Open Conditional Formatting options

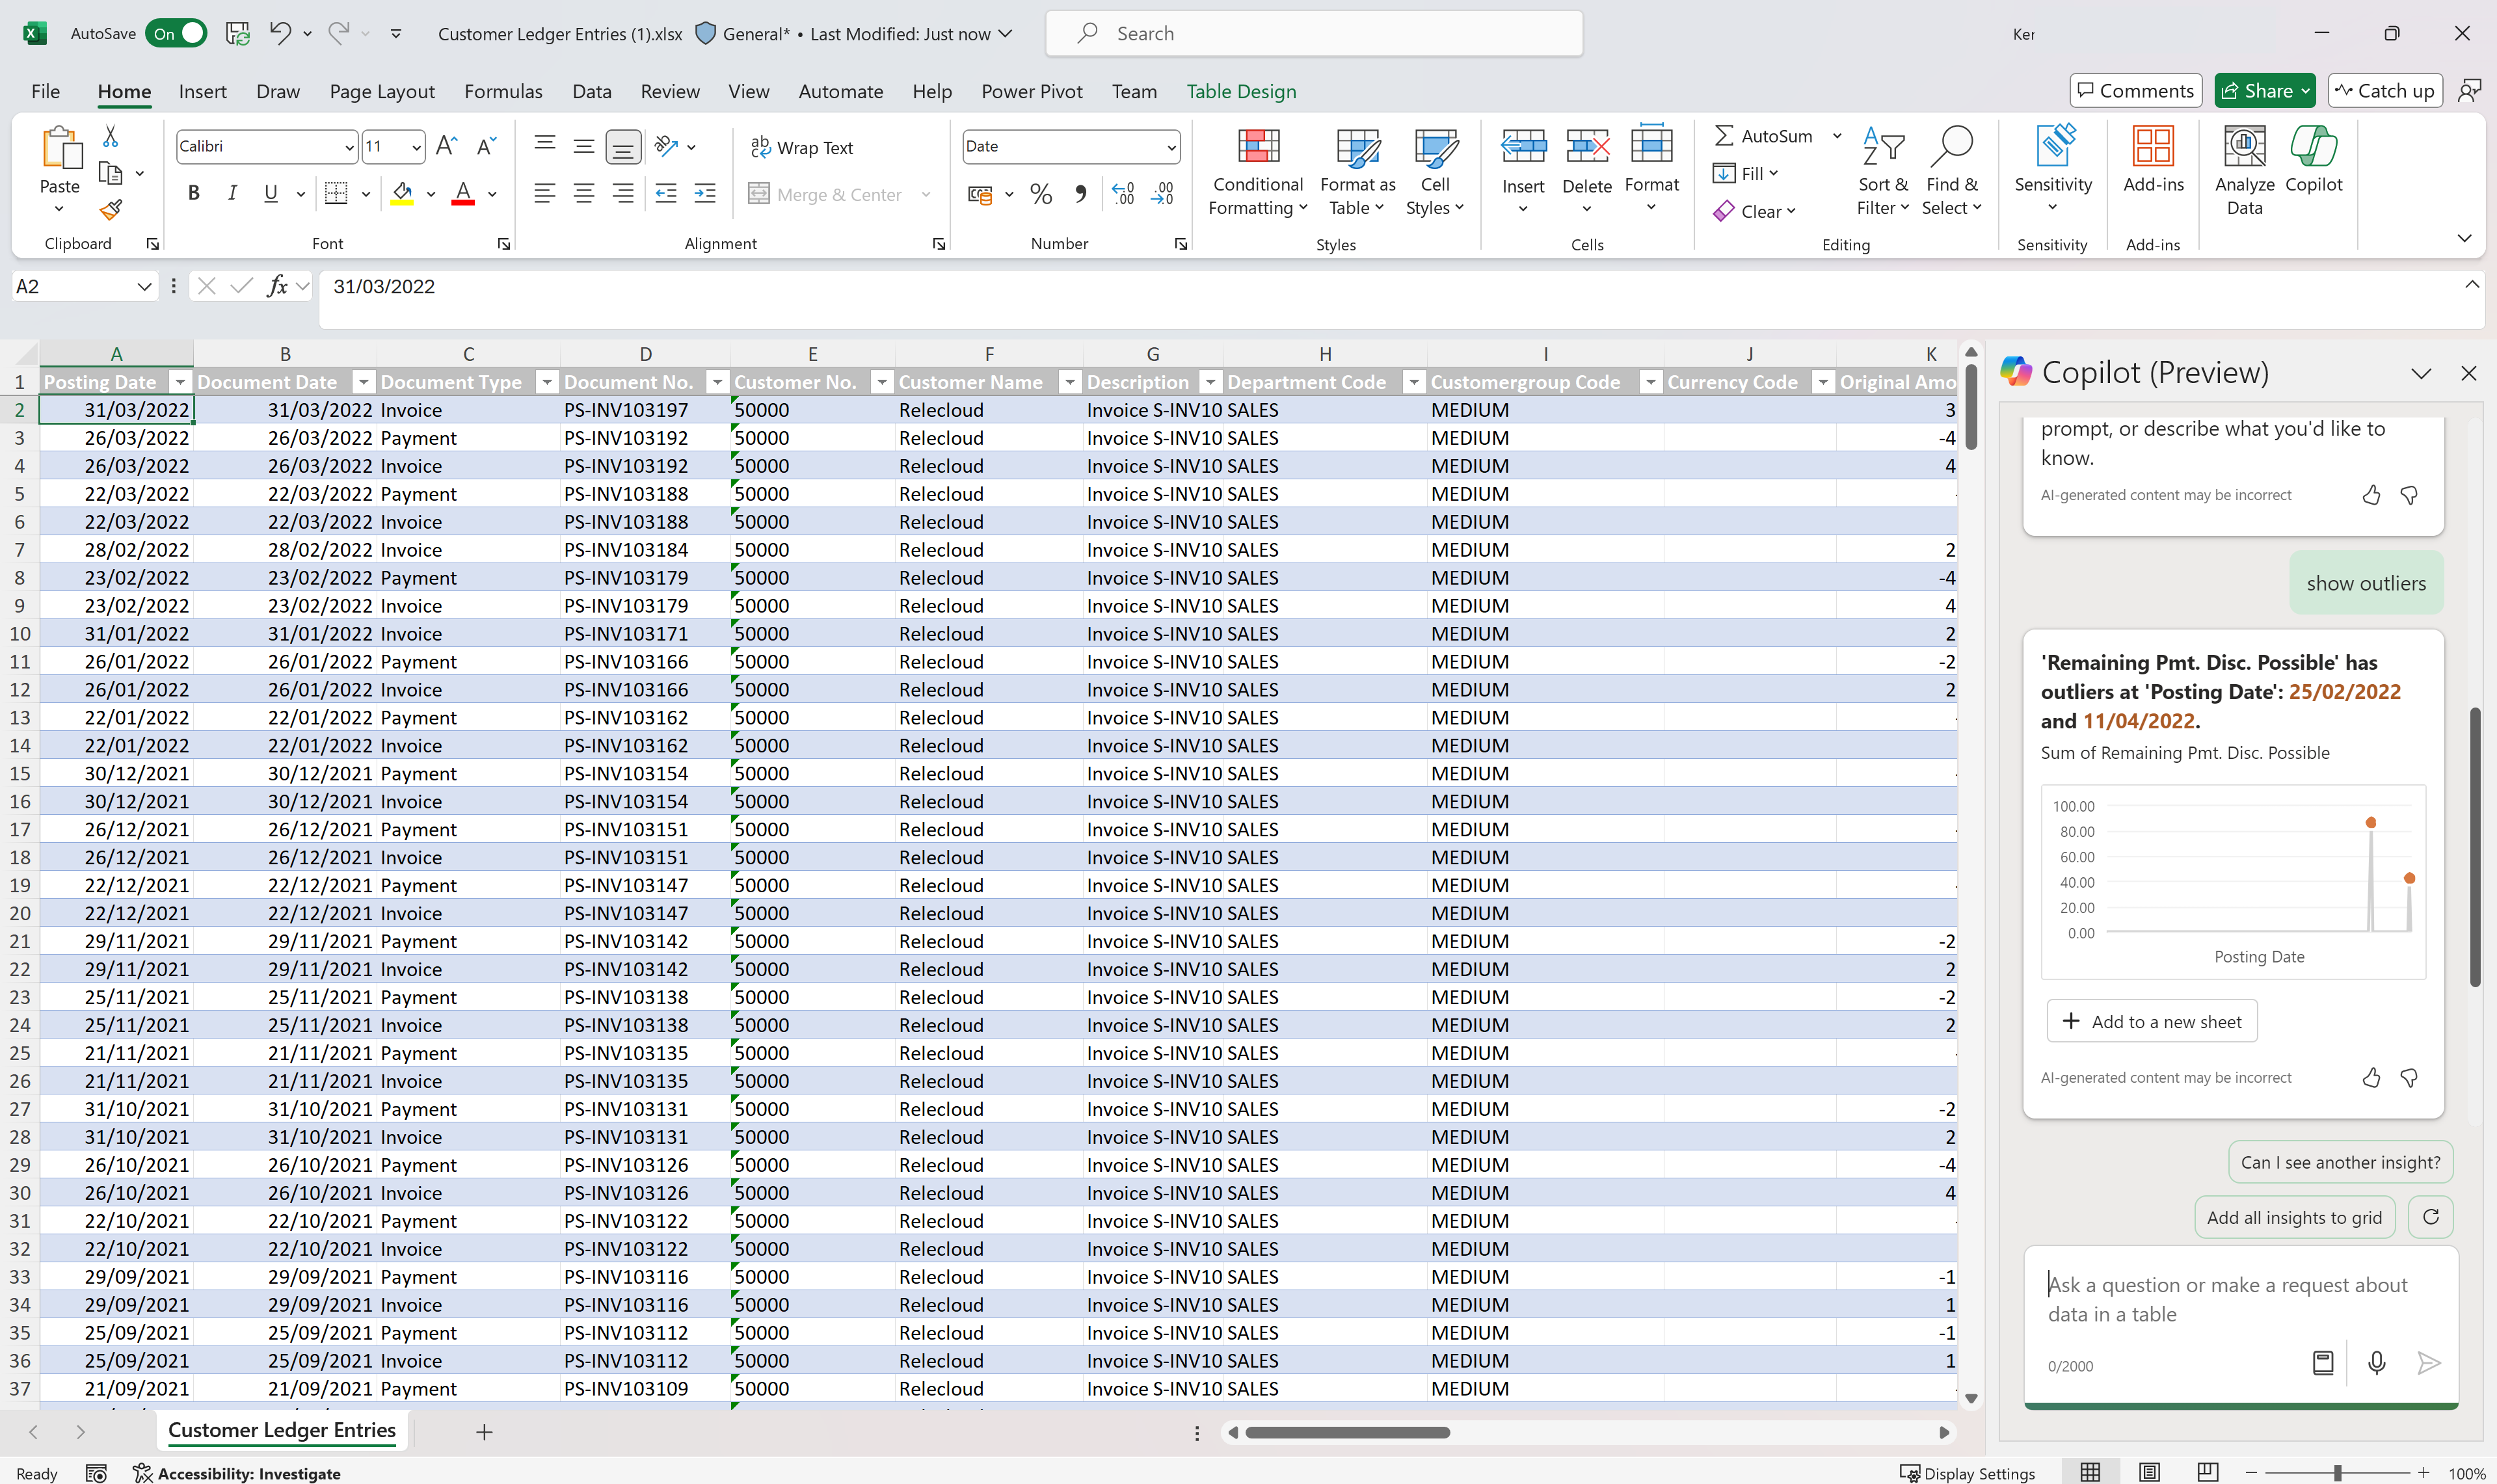point(1257,170)
